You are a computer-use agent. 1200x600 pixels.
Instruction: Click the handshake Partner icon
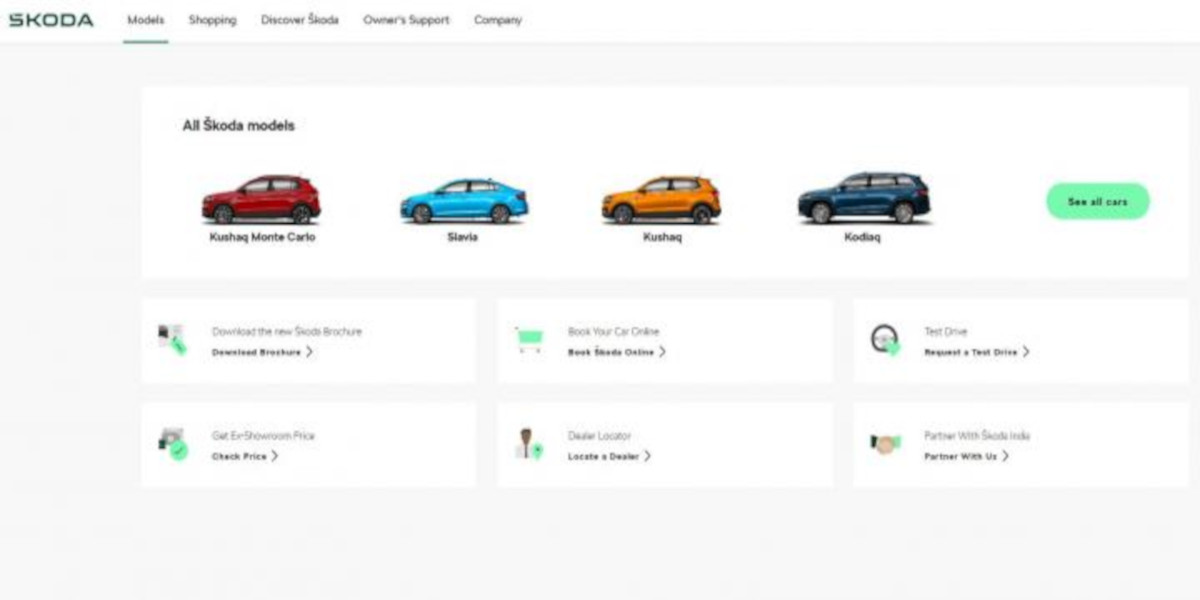(x=885, y=444)
